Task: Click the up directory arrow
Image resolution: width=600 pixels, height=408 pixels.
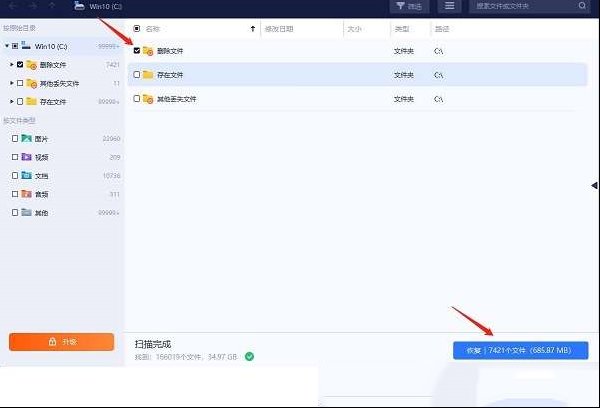Action: [x=51, y=6]
